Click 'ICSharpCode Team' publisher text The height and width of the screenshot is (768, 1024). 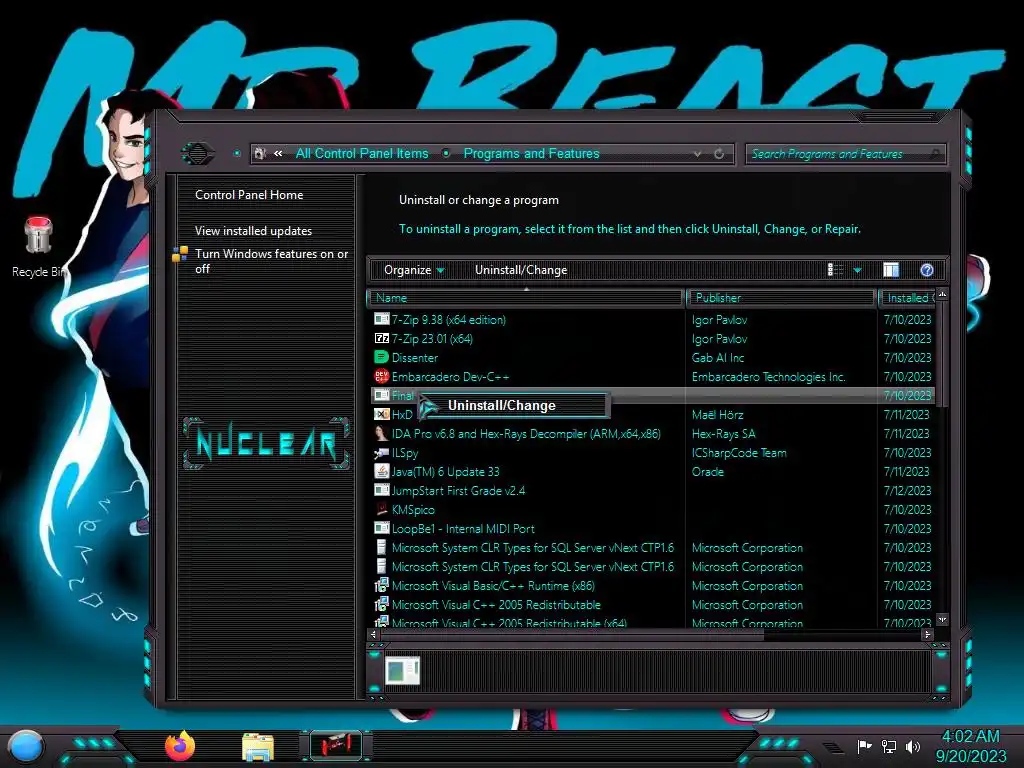(739, 453)
